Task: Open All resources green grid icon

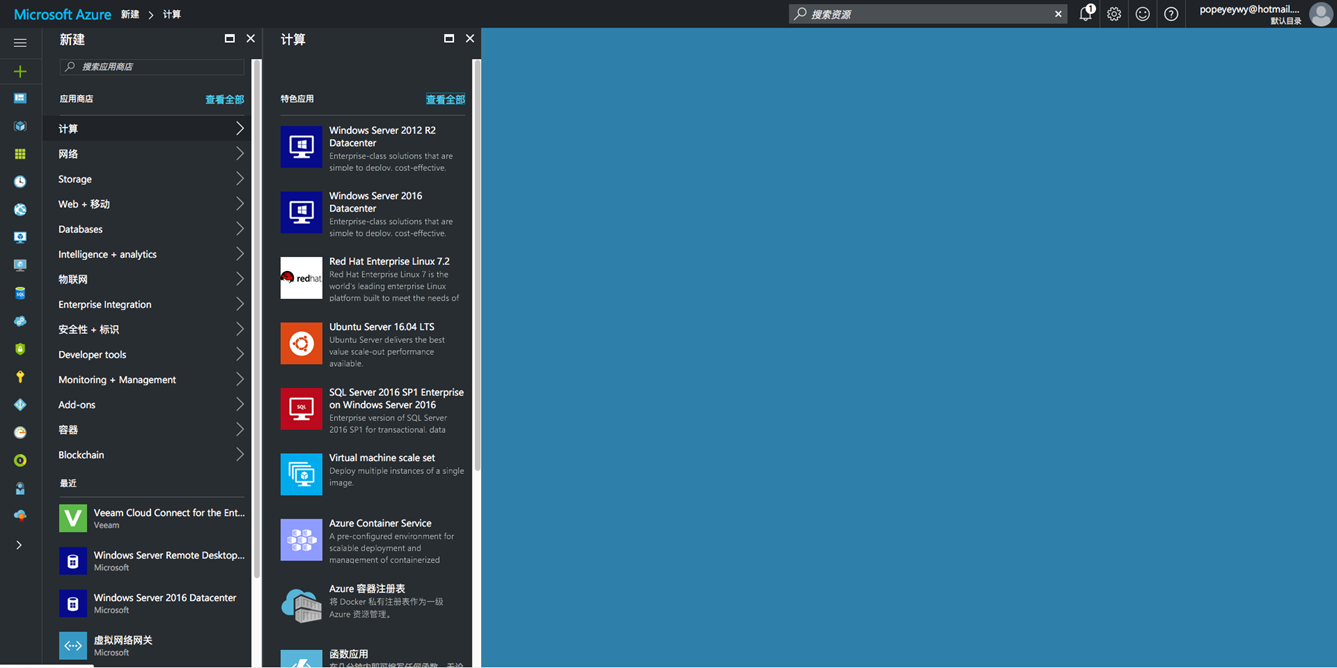Action: coord(20,154)
